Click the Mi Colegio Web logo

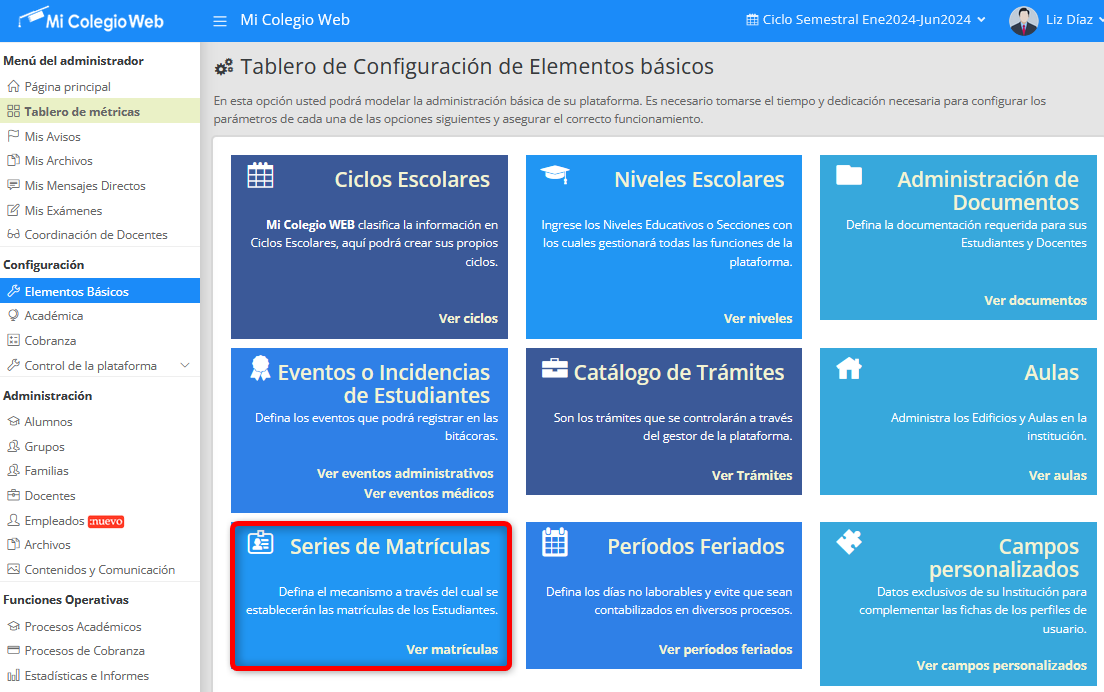click(90, 20)
